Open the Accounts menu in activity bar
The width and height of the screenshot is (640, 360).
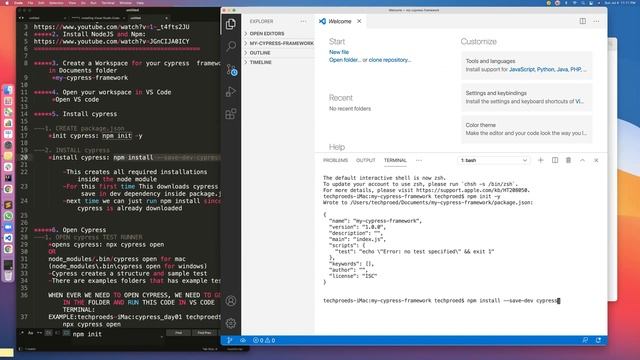[231, 301]
